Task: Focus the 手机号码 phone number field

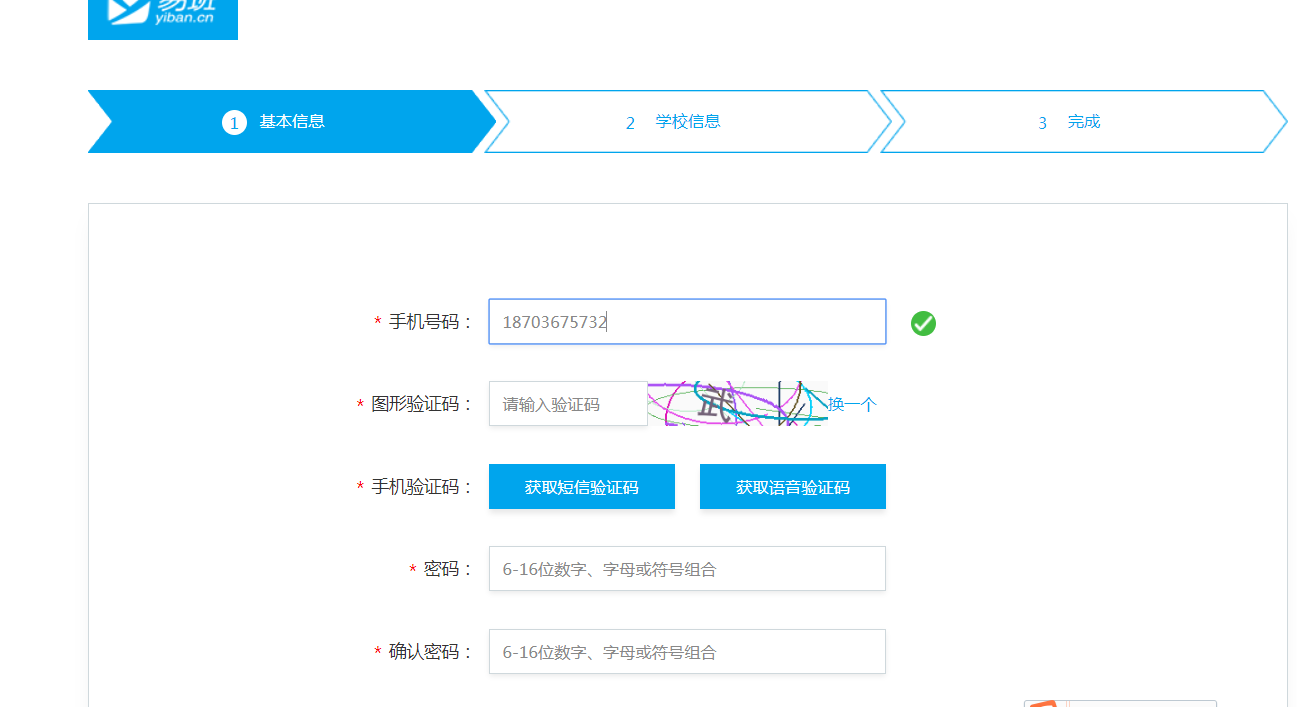Action: click(687, 322)
